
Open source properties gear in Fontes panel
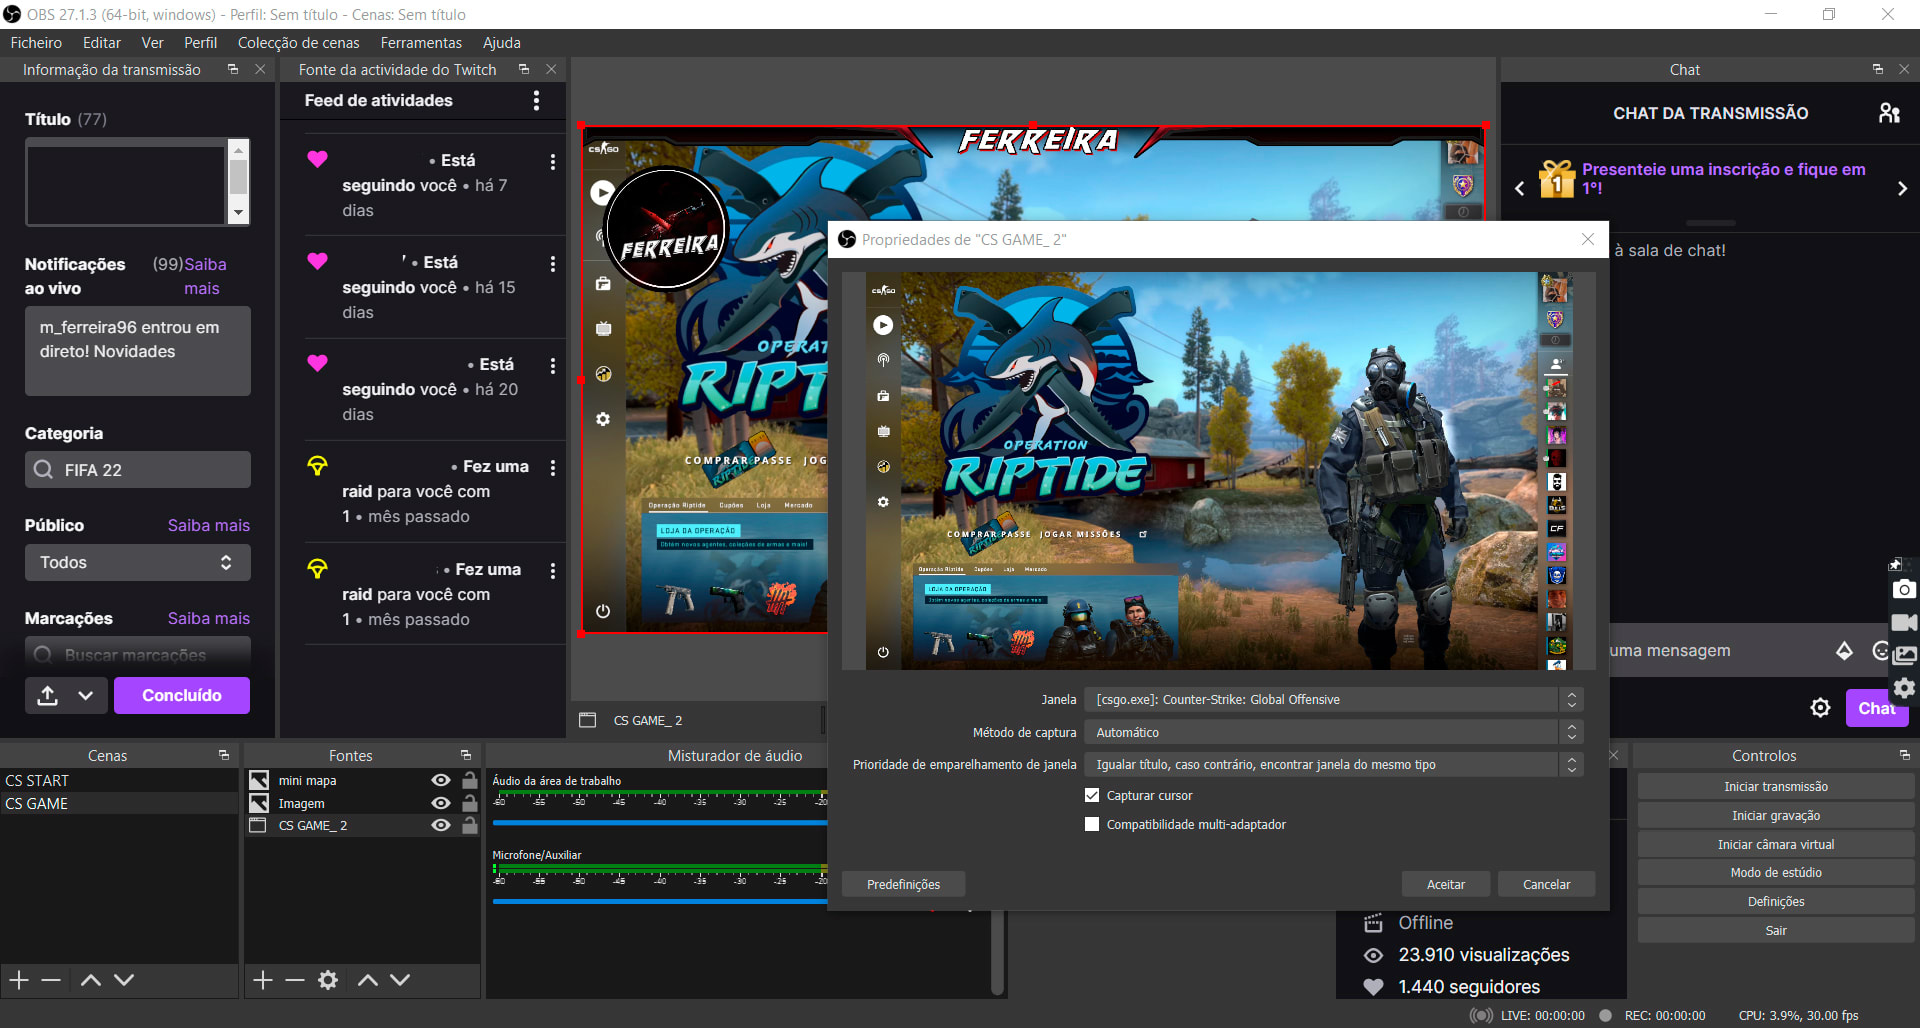pyautogui.click(x=328, y=980)
